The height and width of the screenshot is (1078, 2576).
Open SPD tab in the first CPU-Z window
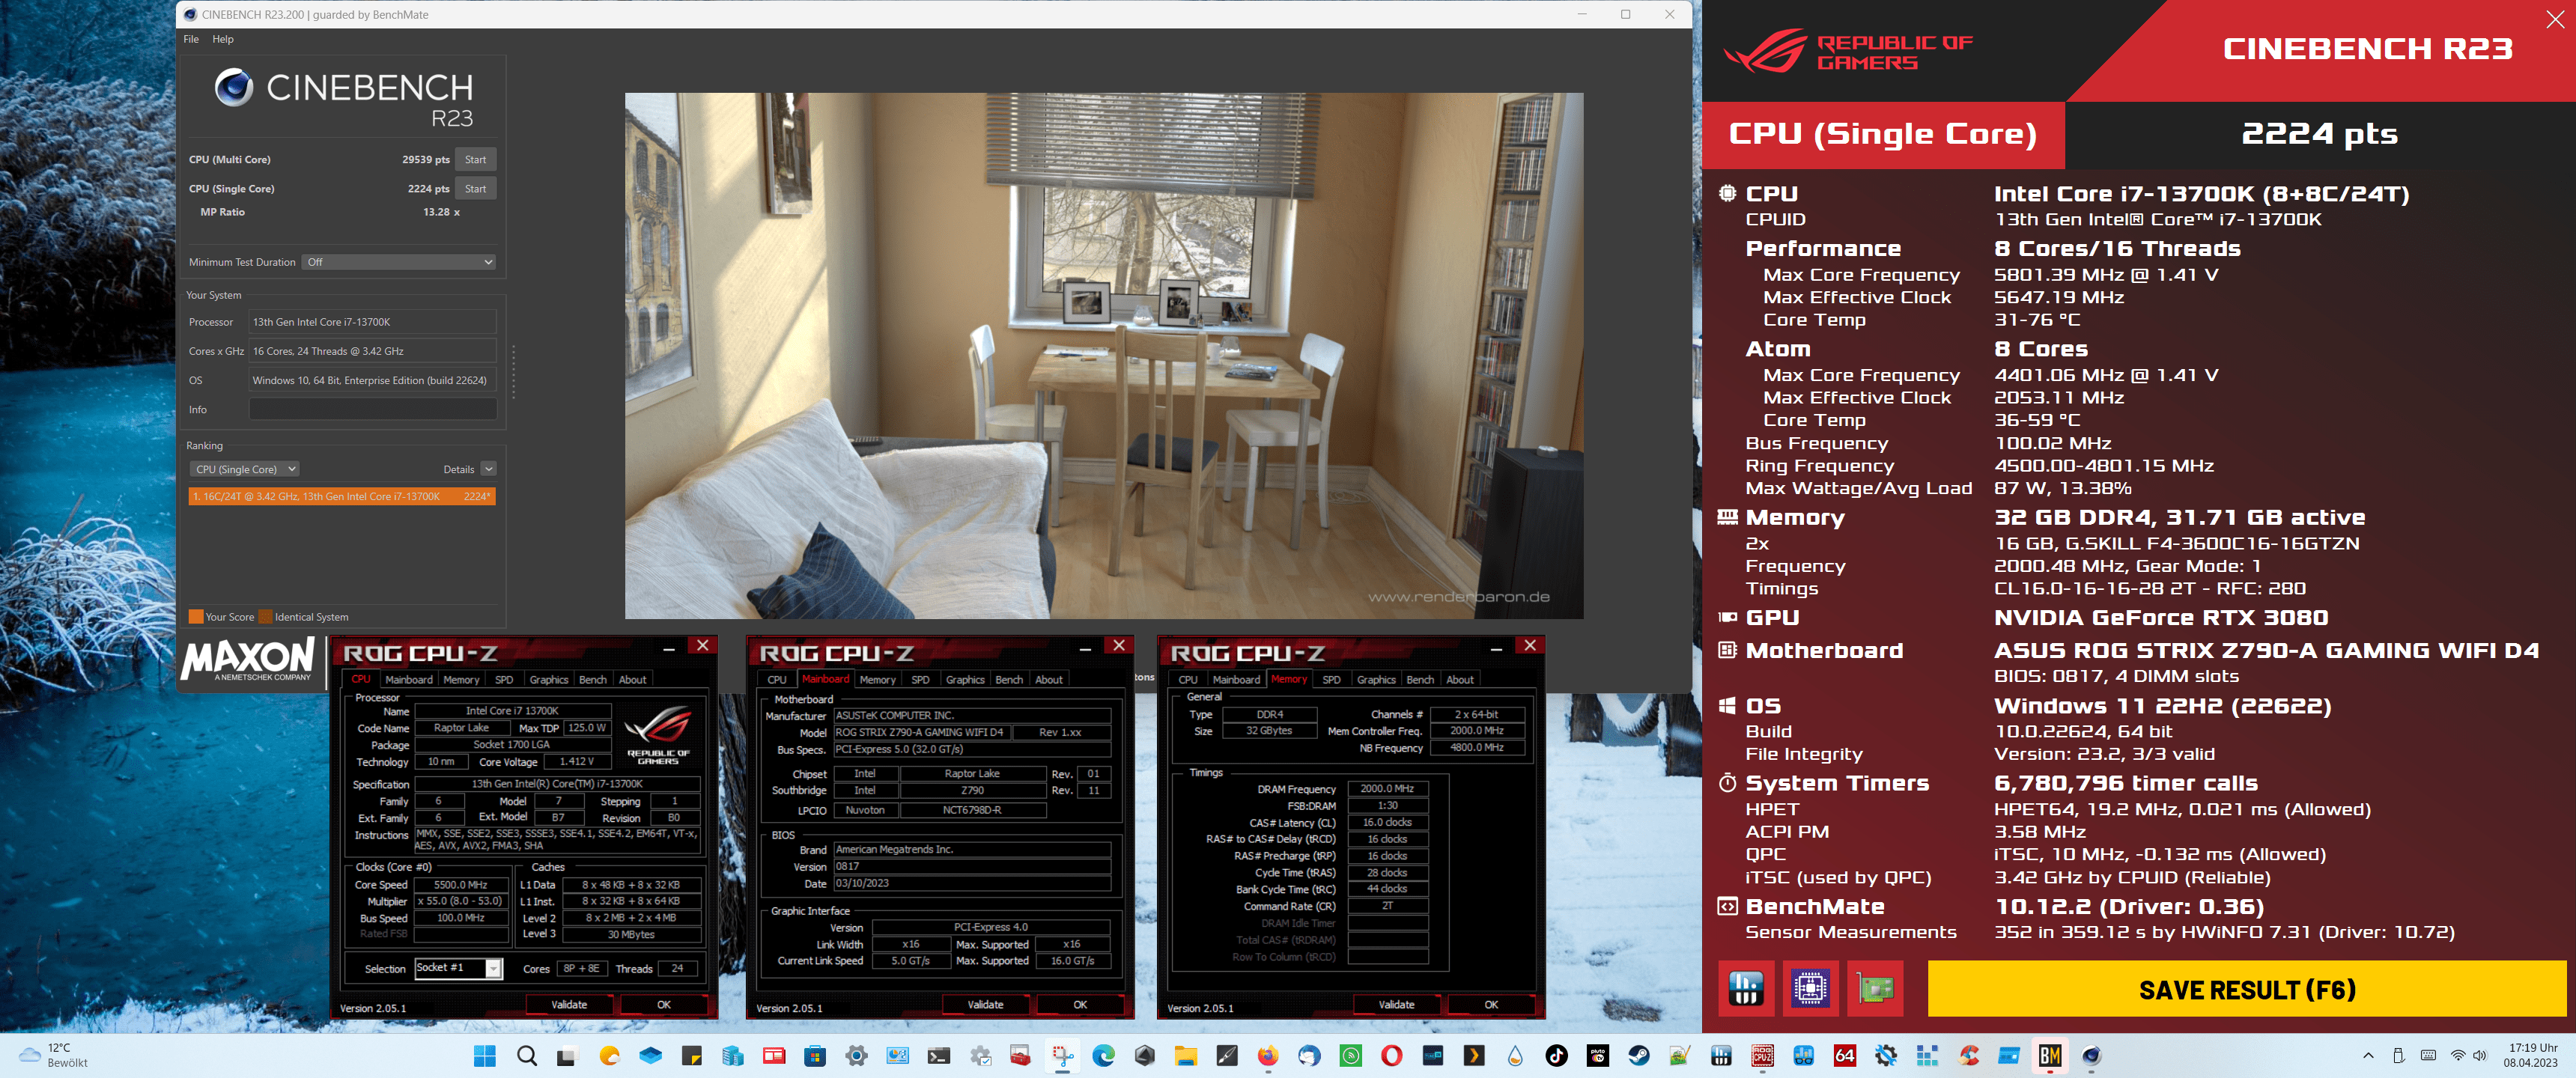(x=504, y=679)
